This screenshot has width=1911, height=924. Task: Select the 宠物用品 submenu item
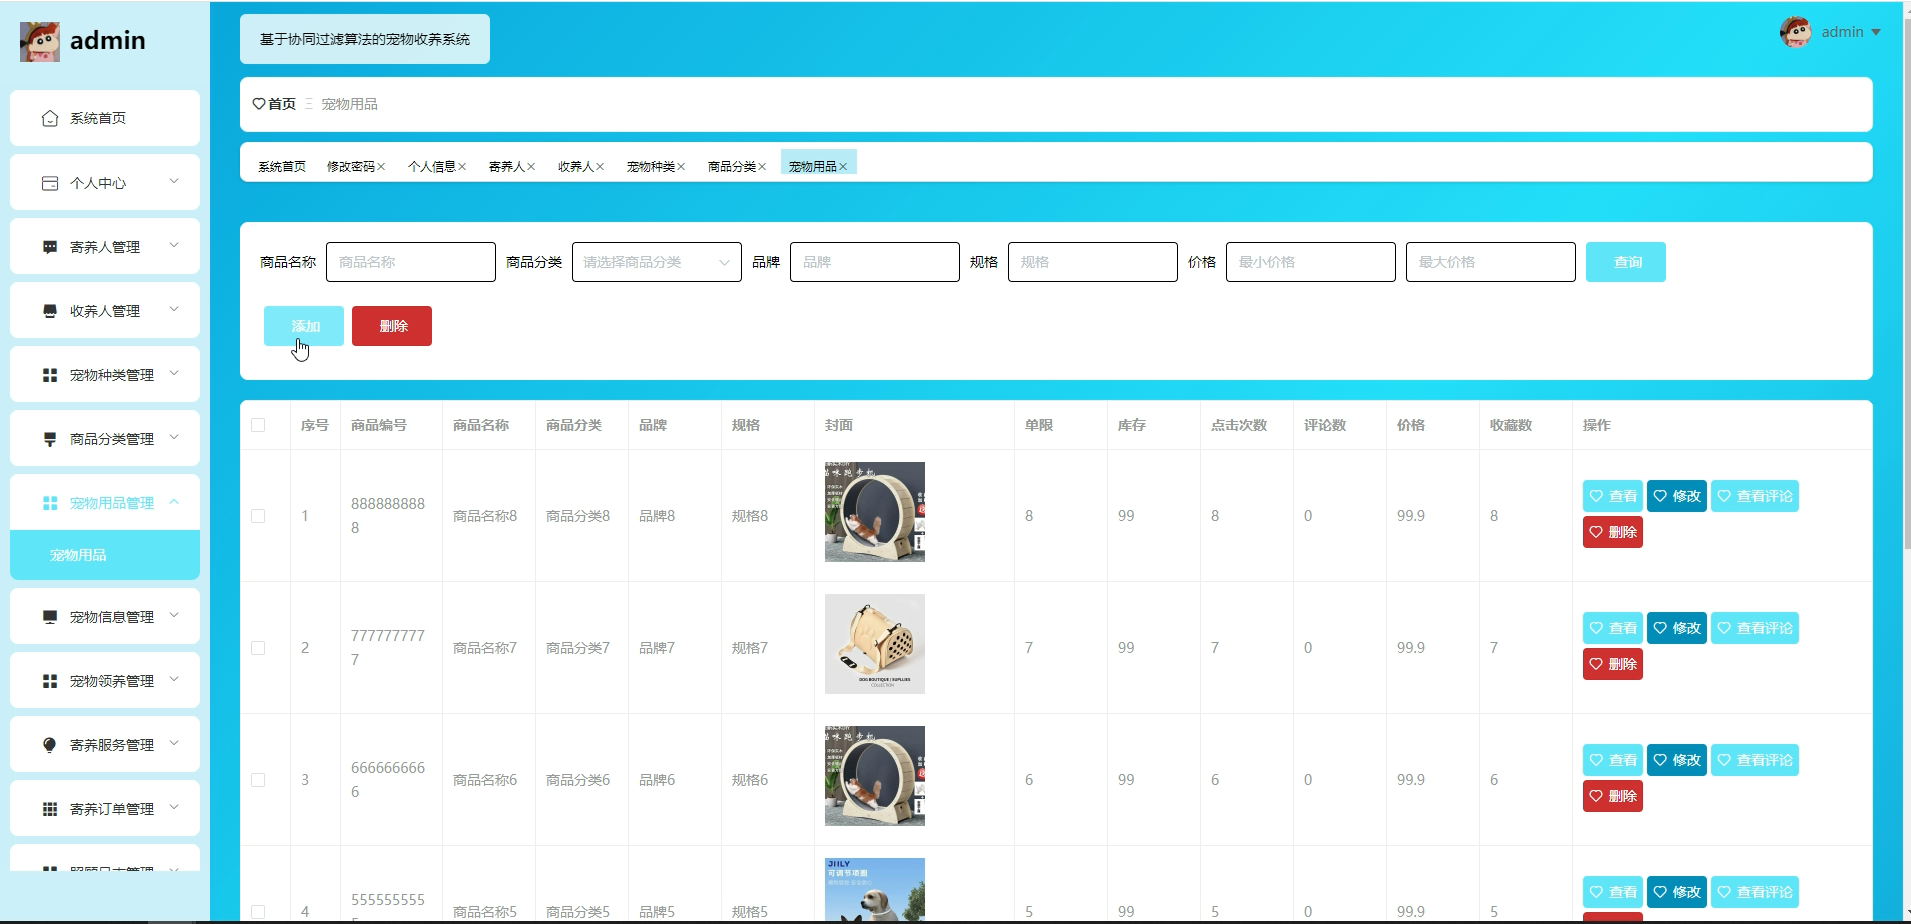(x=105, y=555)
